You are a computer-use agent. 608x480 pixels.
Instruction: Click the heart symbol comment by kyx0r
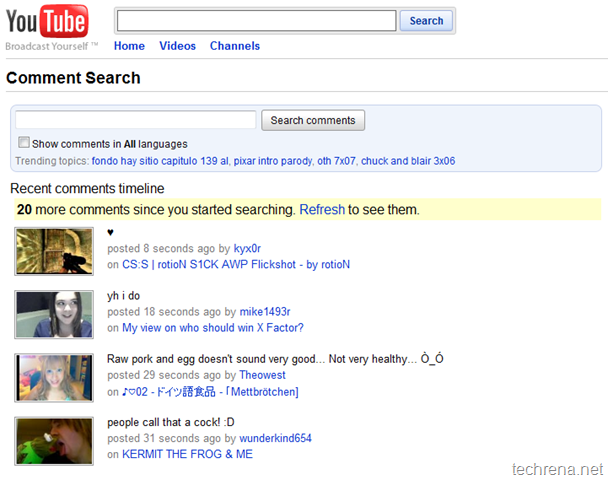pos(110,233)
